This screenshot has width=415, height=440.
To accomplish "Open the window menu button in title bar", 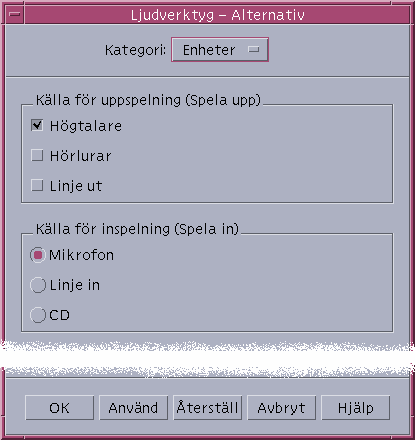I will 14,15.
